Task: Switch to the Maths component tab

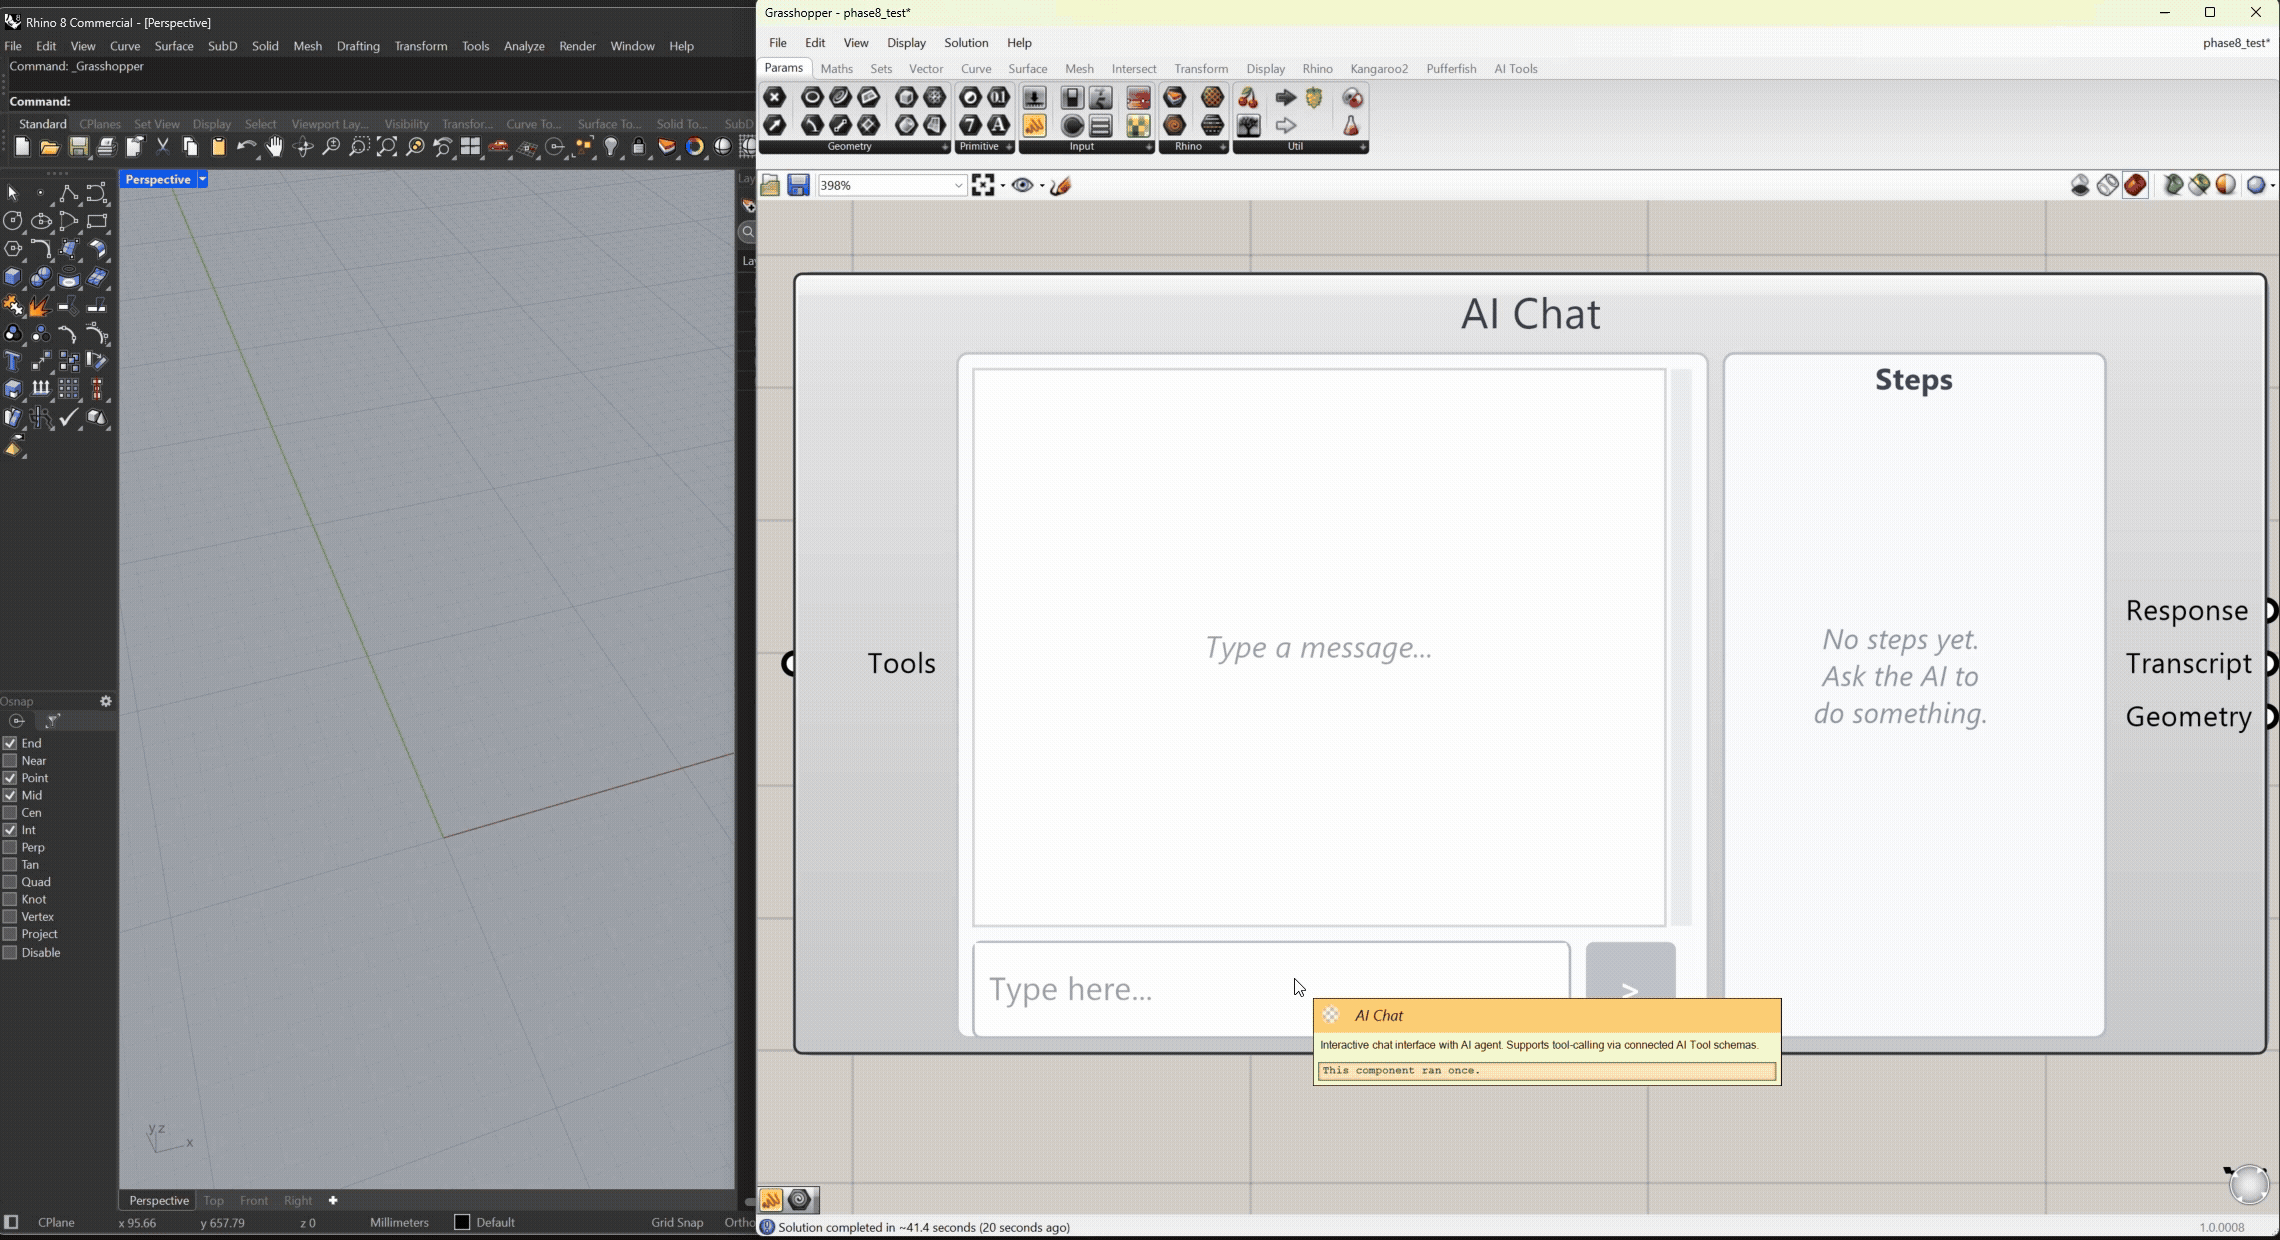Action: [x=837, y=69]
